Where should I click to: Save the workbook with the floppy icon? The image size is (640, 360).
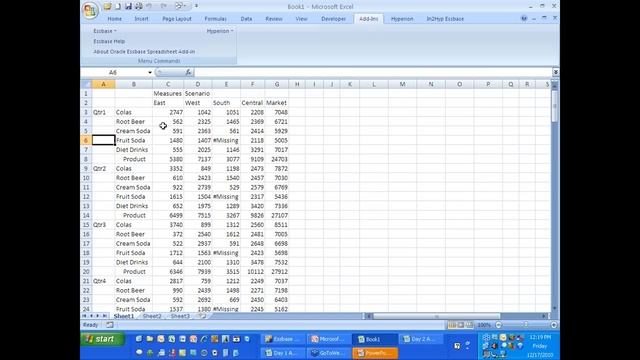pos(128,6)
